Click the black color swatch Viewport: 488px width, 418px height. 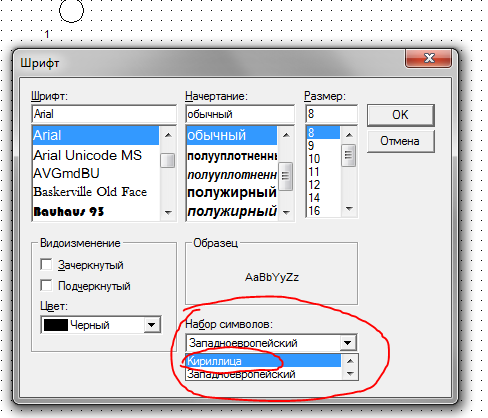pyautogui.click(x=56, y=325)
